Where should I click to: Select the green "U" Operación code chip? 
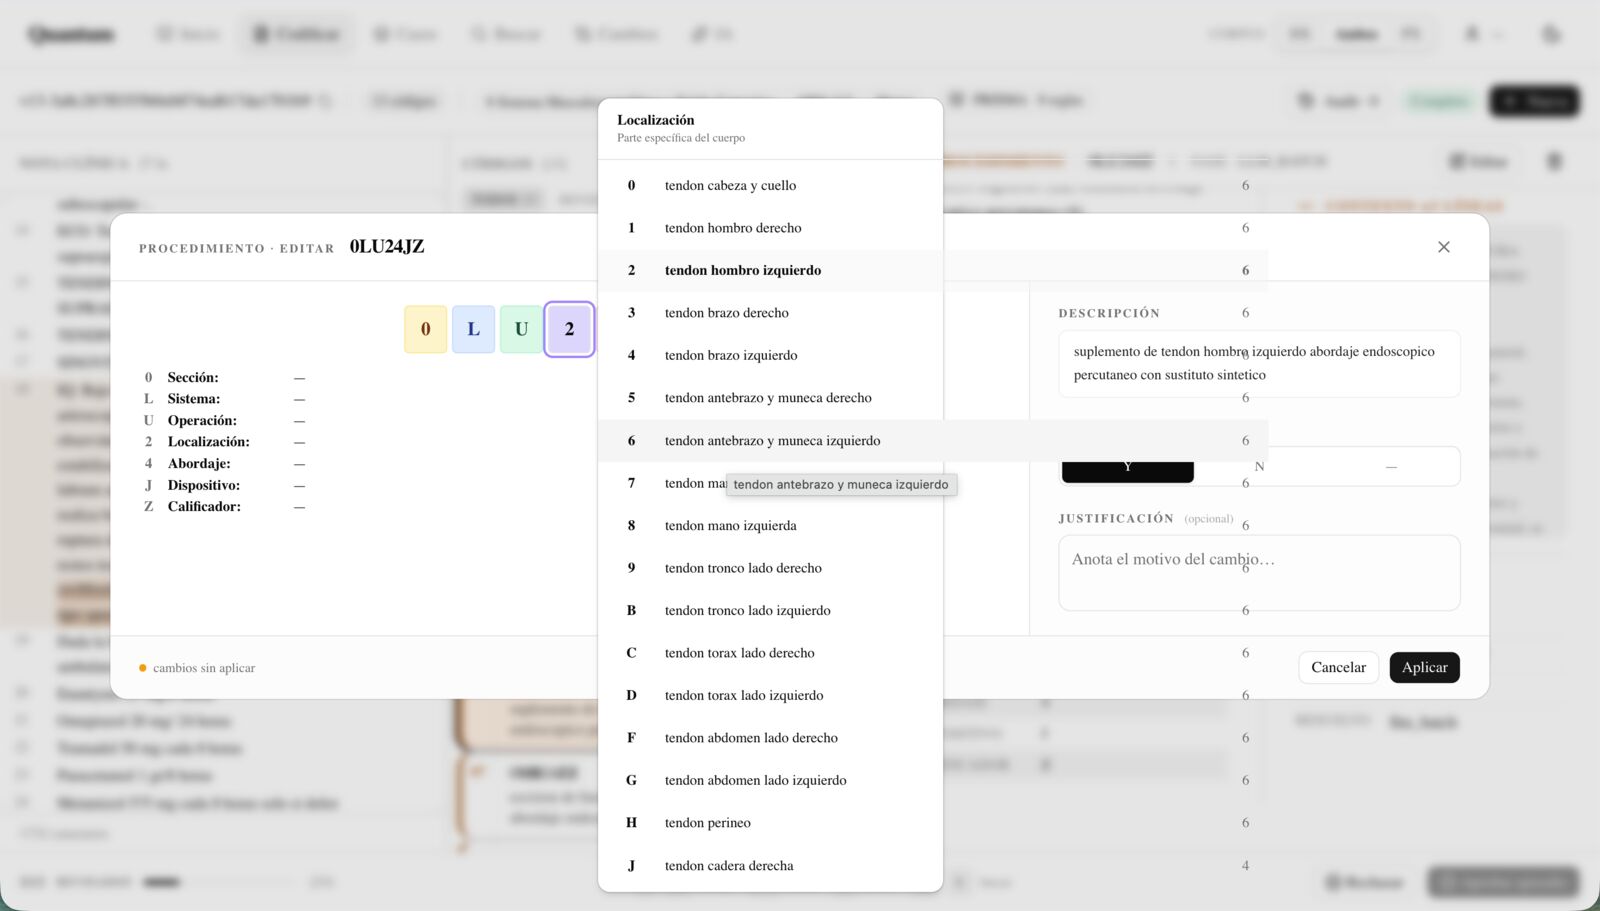[520, 328]
